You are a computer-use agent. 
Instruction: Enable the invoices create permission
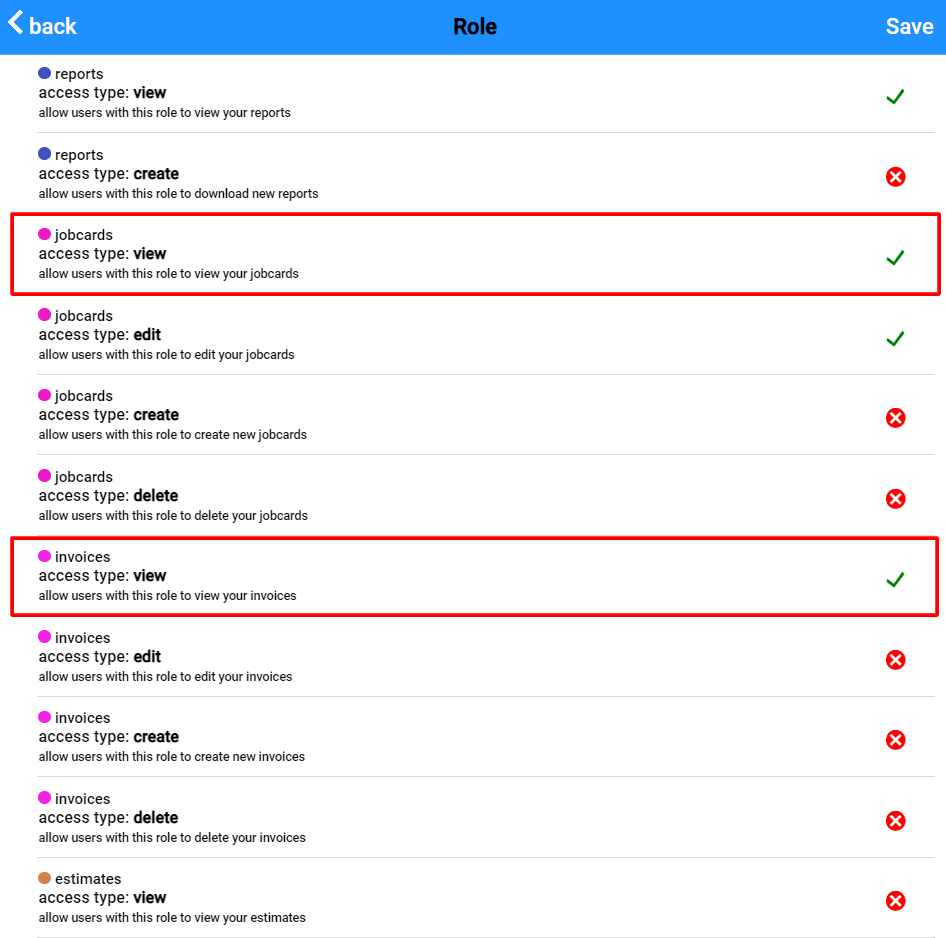pos(895,740)
